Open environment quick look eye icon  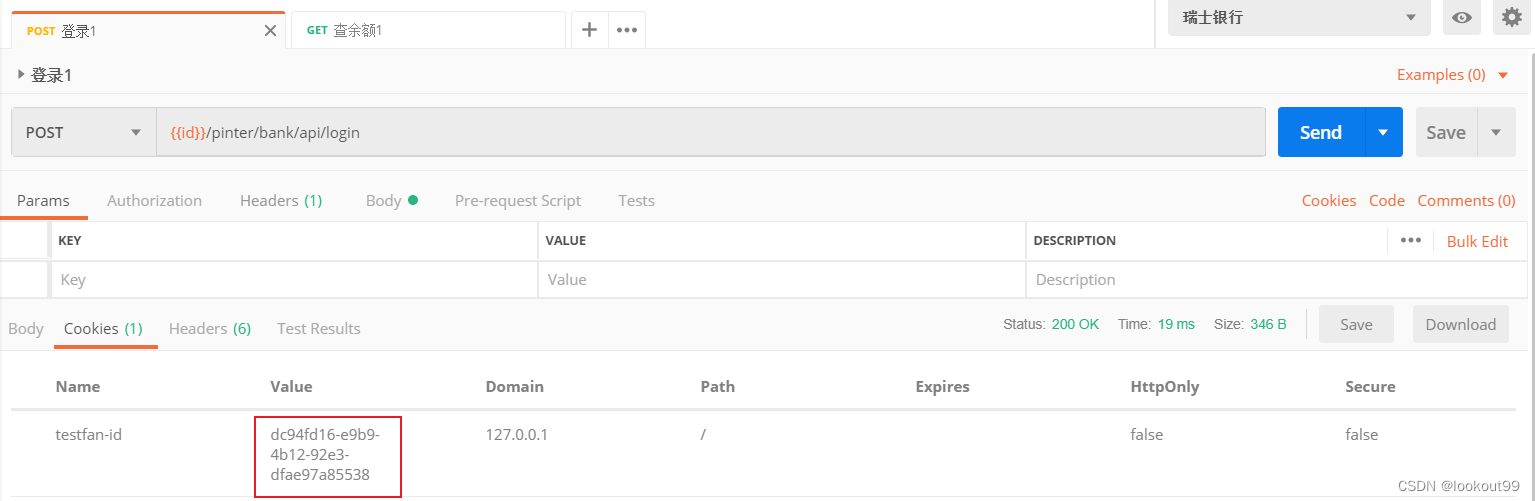pyautogui.click(x=1462, y=17)
